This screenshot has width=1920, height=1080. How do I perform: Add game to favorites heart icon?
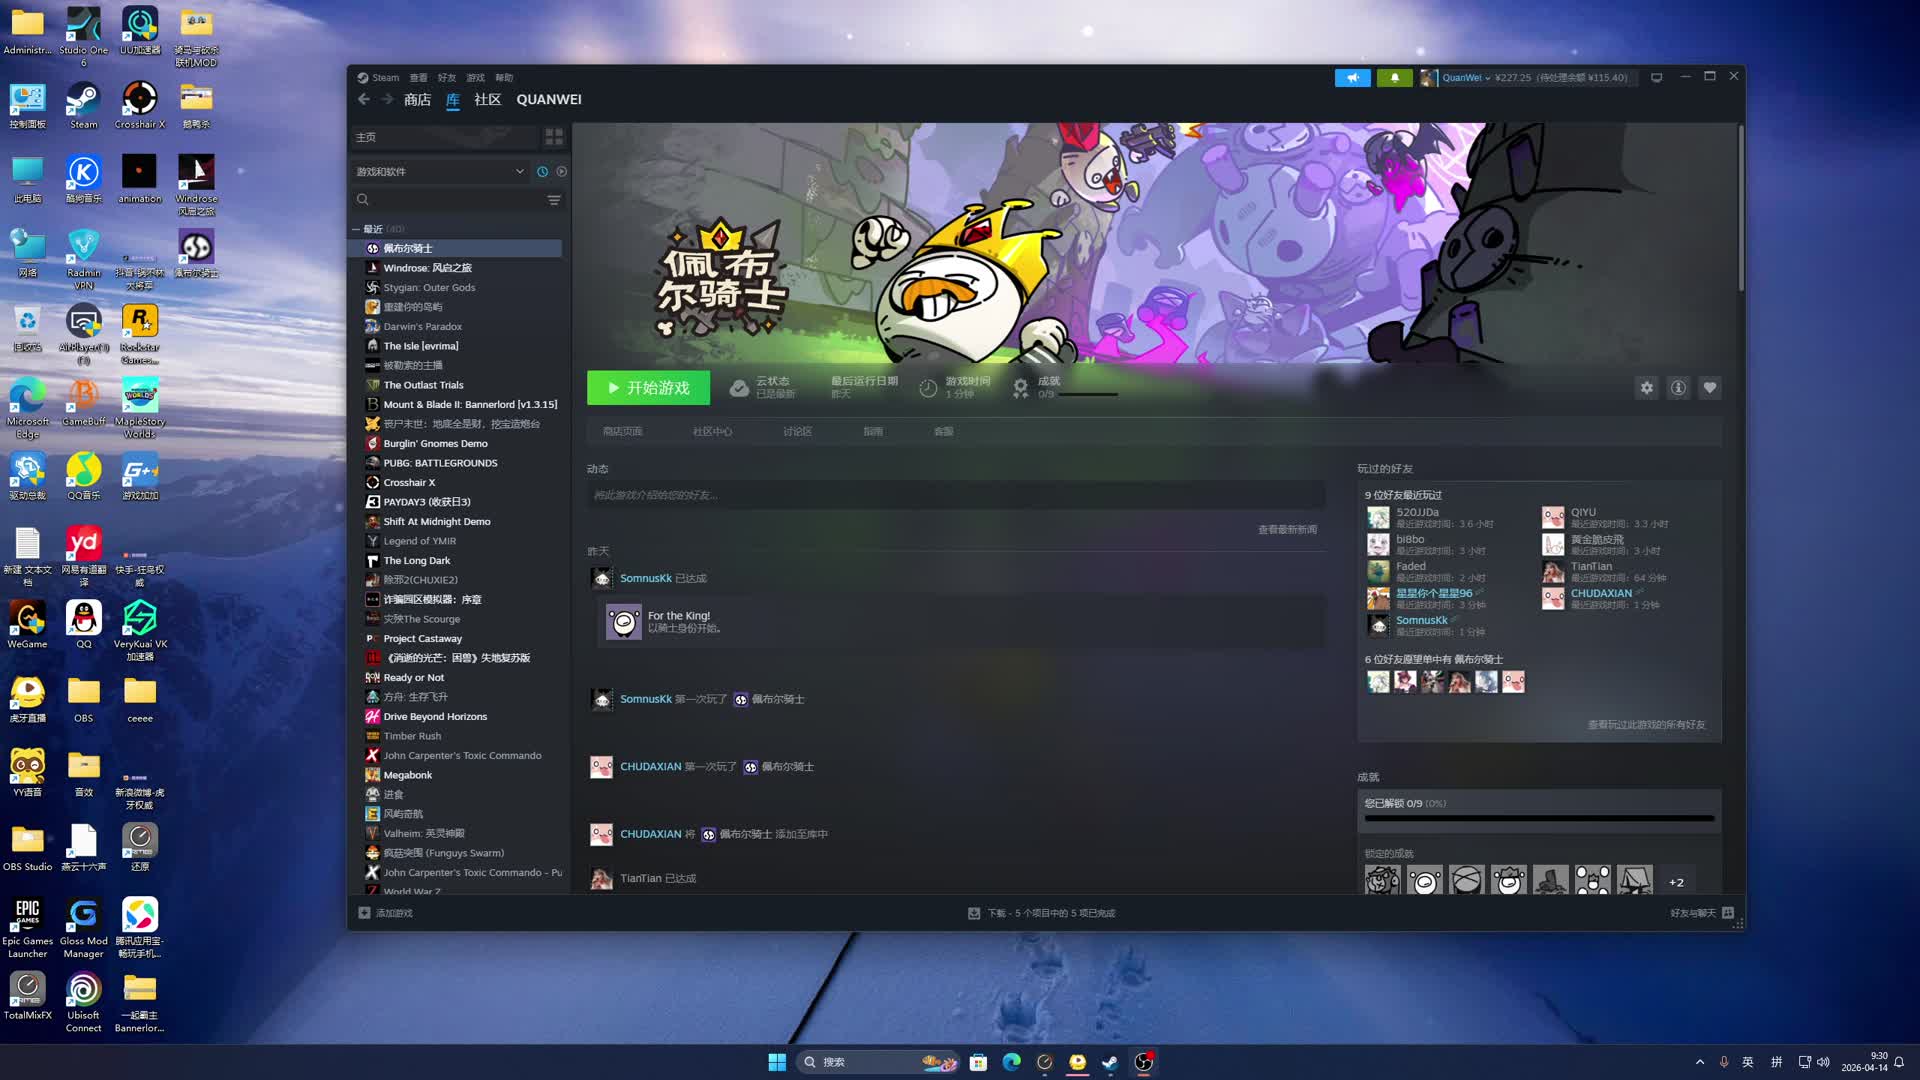[1710, 388]
